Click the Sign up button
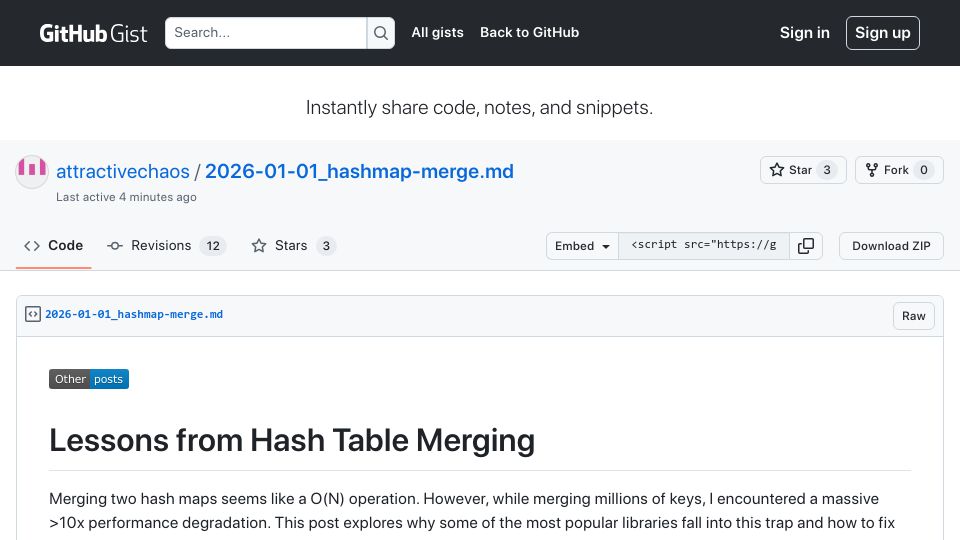Viewport: 960px width, 540px height. [882, 33]
